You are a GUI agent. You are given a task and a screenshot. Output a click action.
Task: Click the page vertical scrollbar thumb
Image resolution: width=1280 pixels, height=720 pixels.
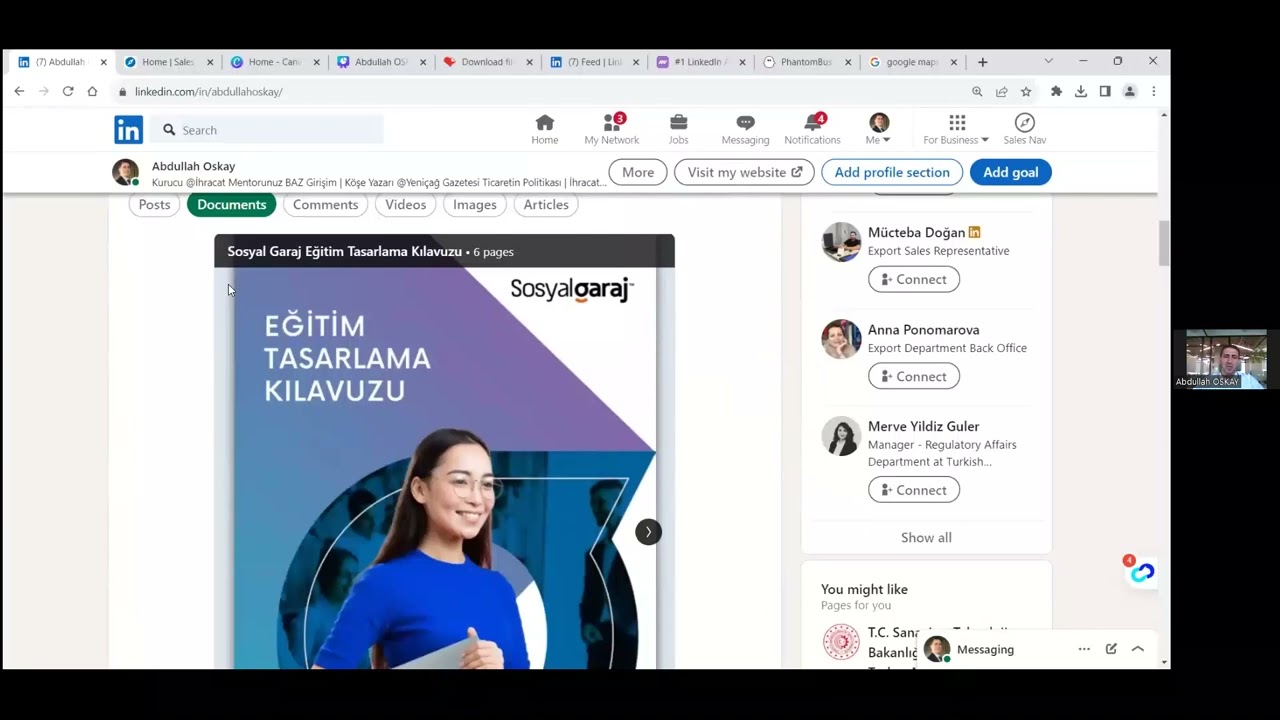pos(1163,243)
